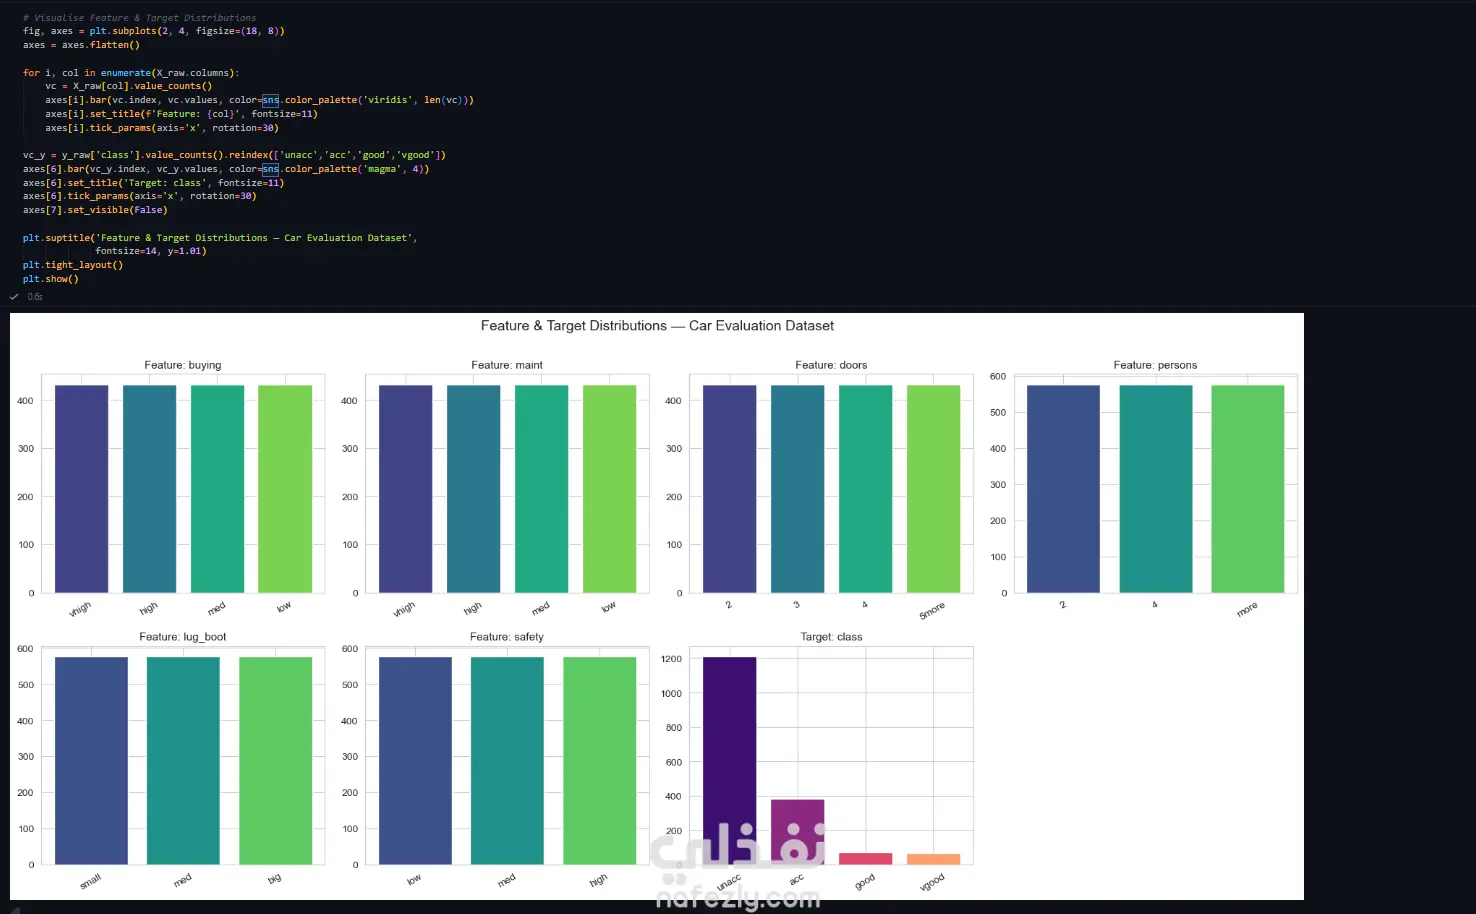Image resolution: width=1476 pixels, height=914 pixels.
Task: Click the highlighted sns in the magma line
Action: pyautogui.click(x=271, y=169)
